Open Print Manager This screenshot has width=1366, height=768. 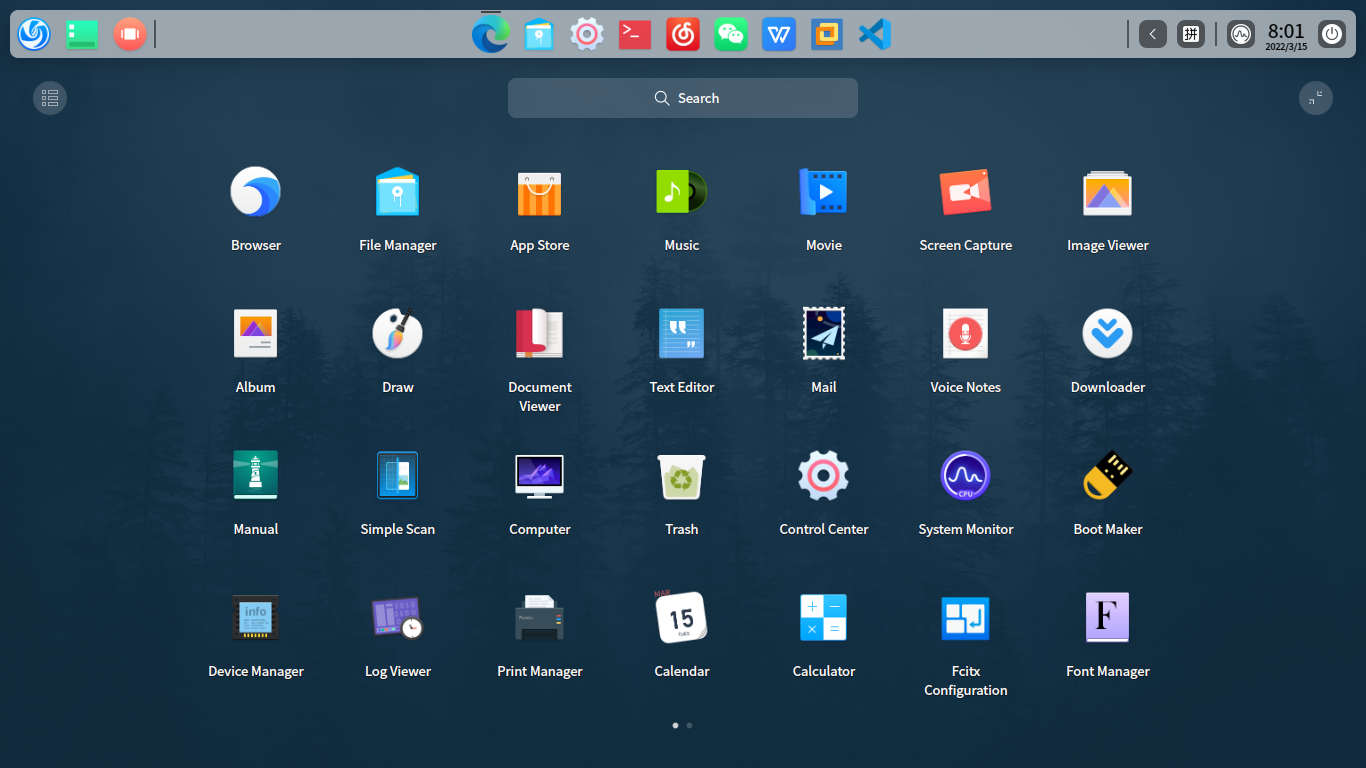540,618
